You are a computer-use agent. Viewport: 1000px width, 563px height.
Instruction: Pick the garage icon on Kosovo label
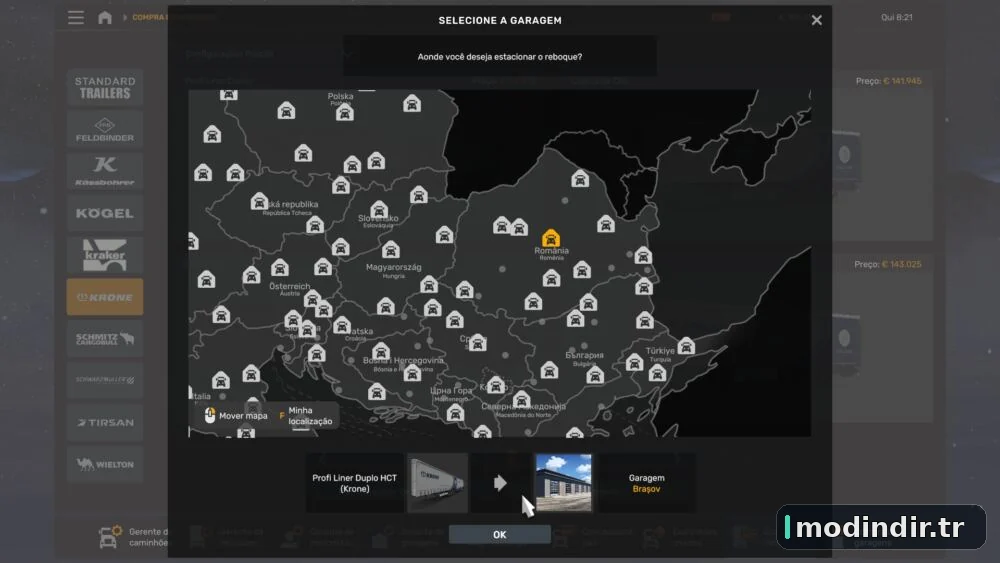coord(496,385)
